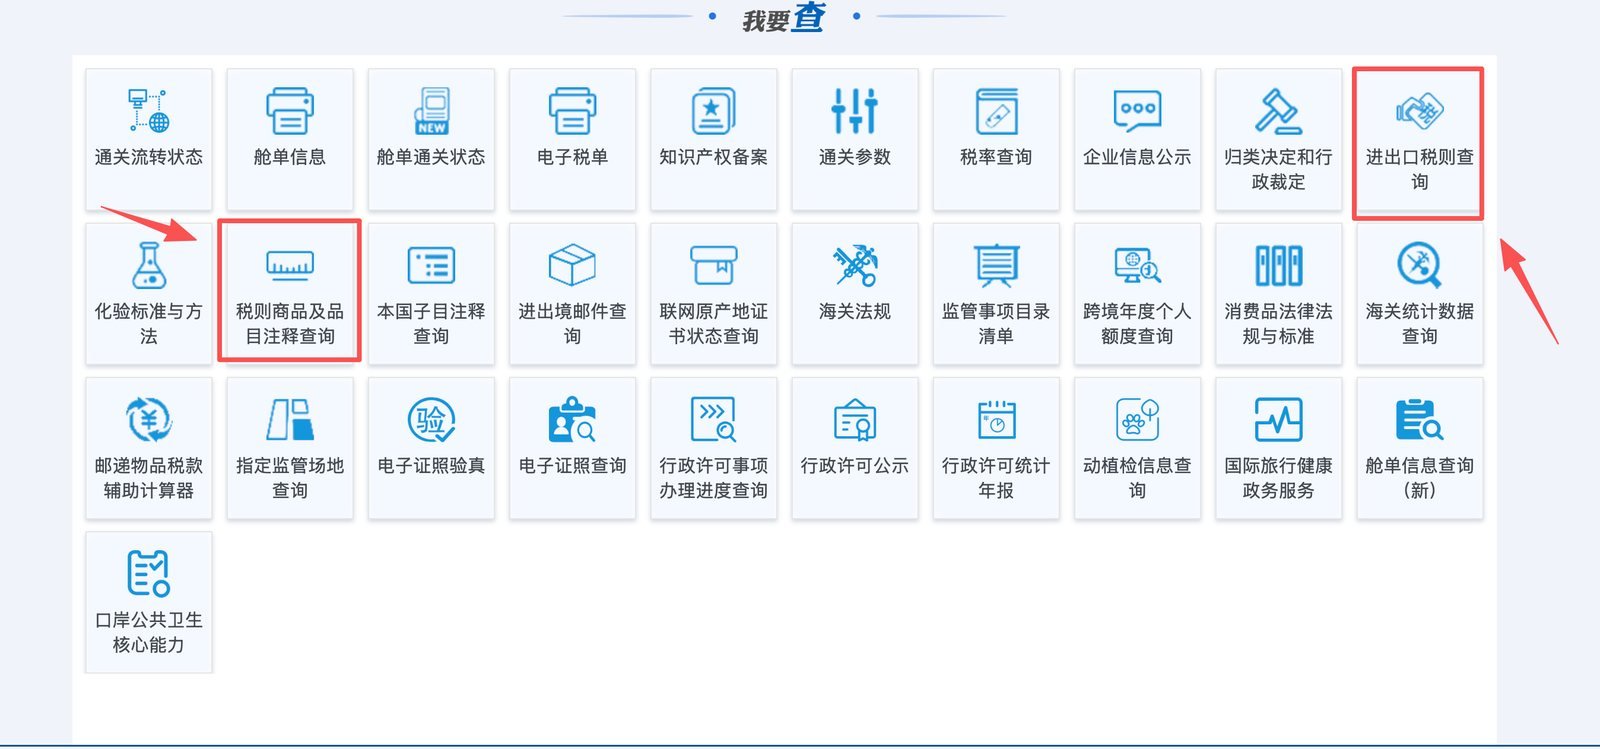Click the 舱单信息查询（新） clipboard icon
The image size is (1600, 749).
coord(1420,419)
